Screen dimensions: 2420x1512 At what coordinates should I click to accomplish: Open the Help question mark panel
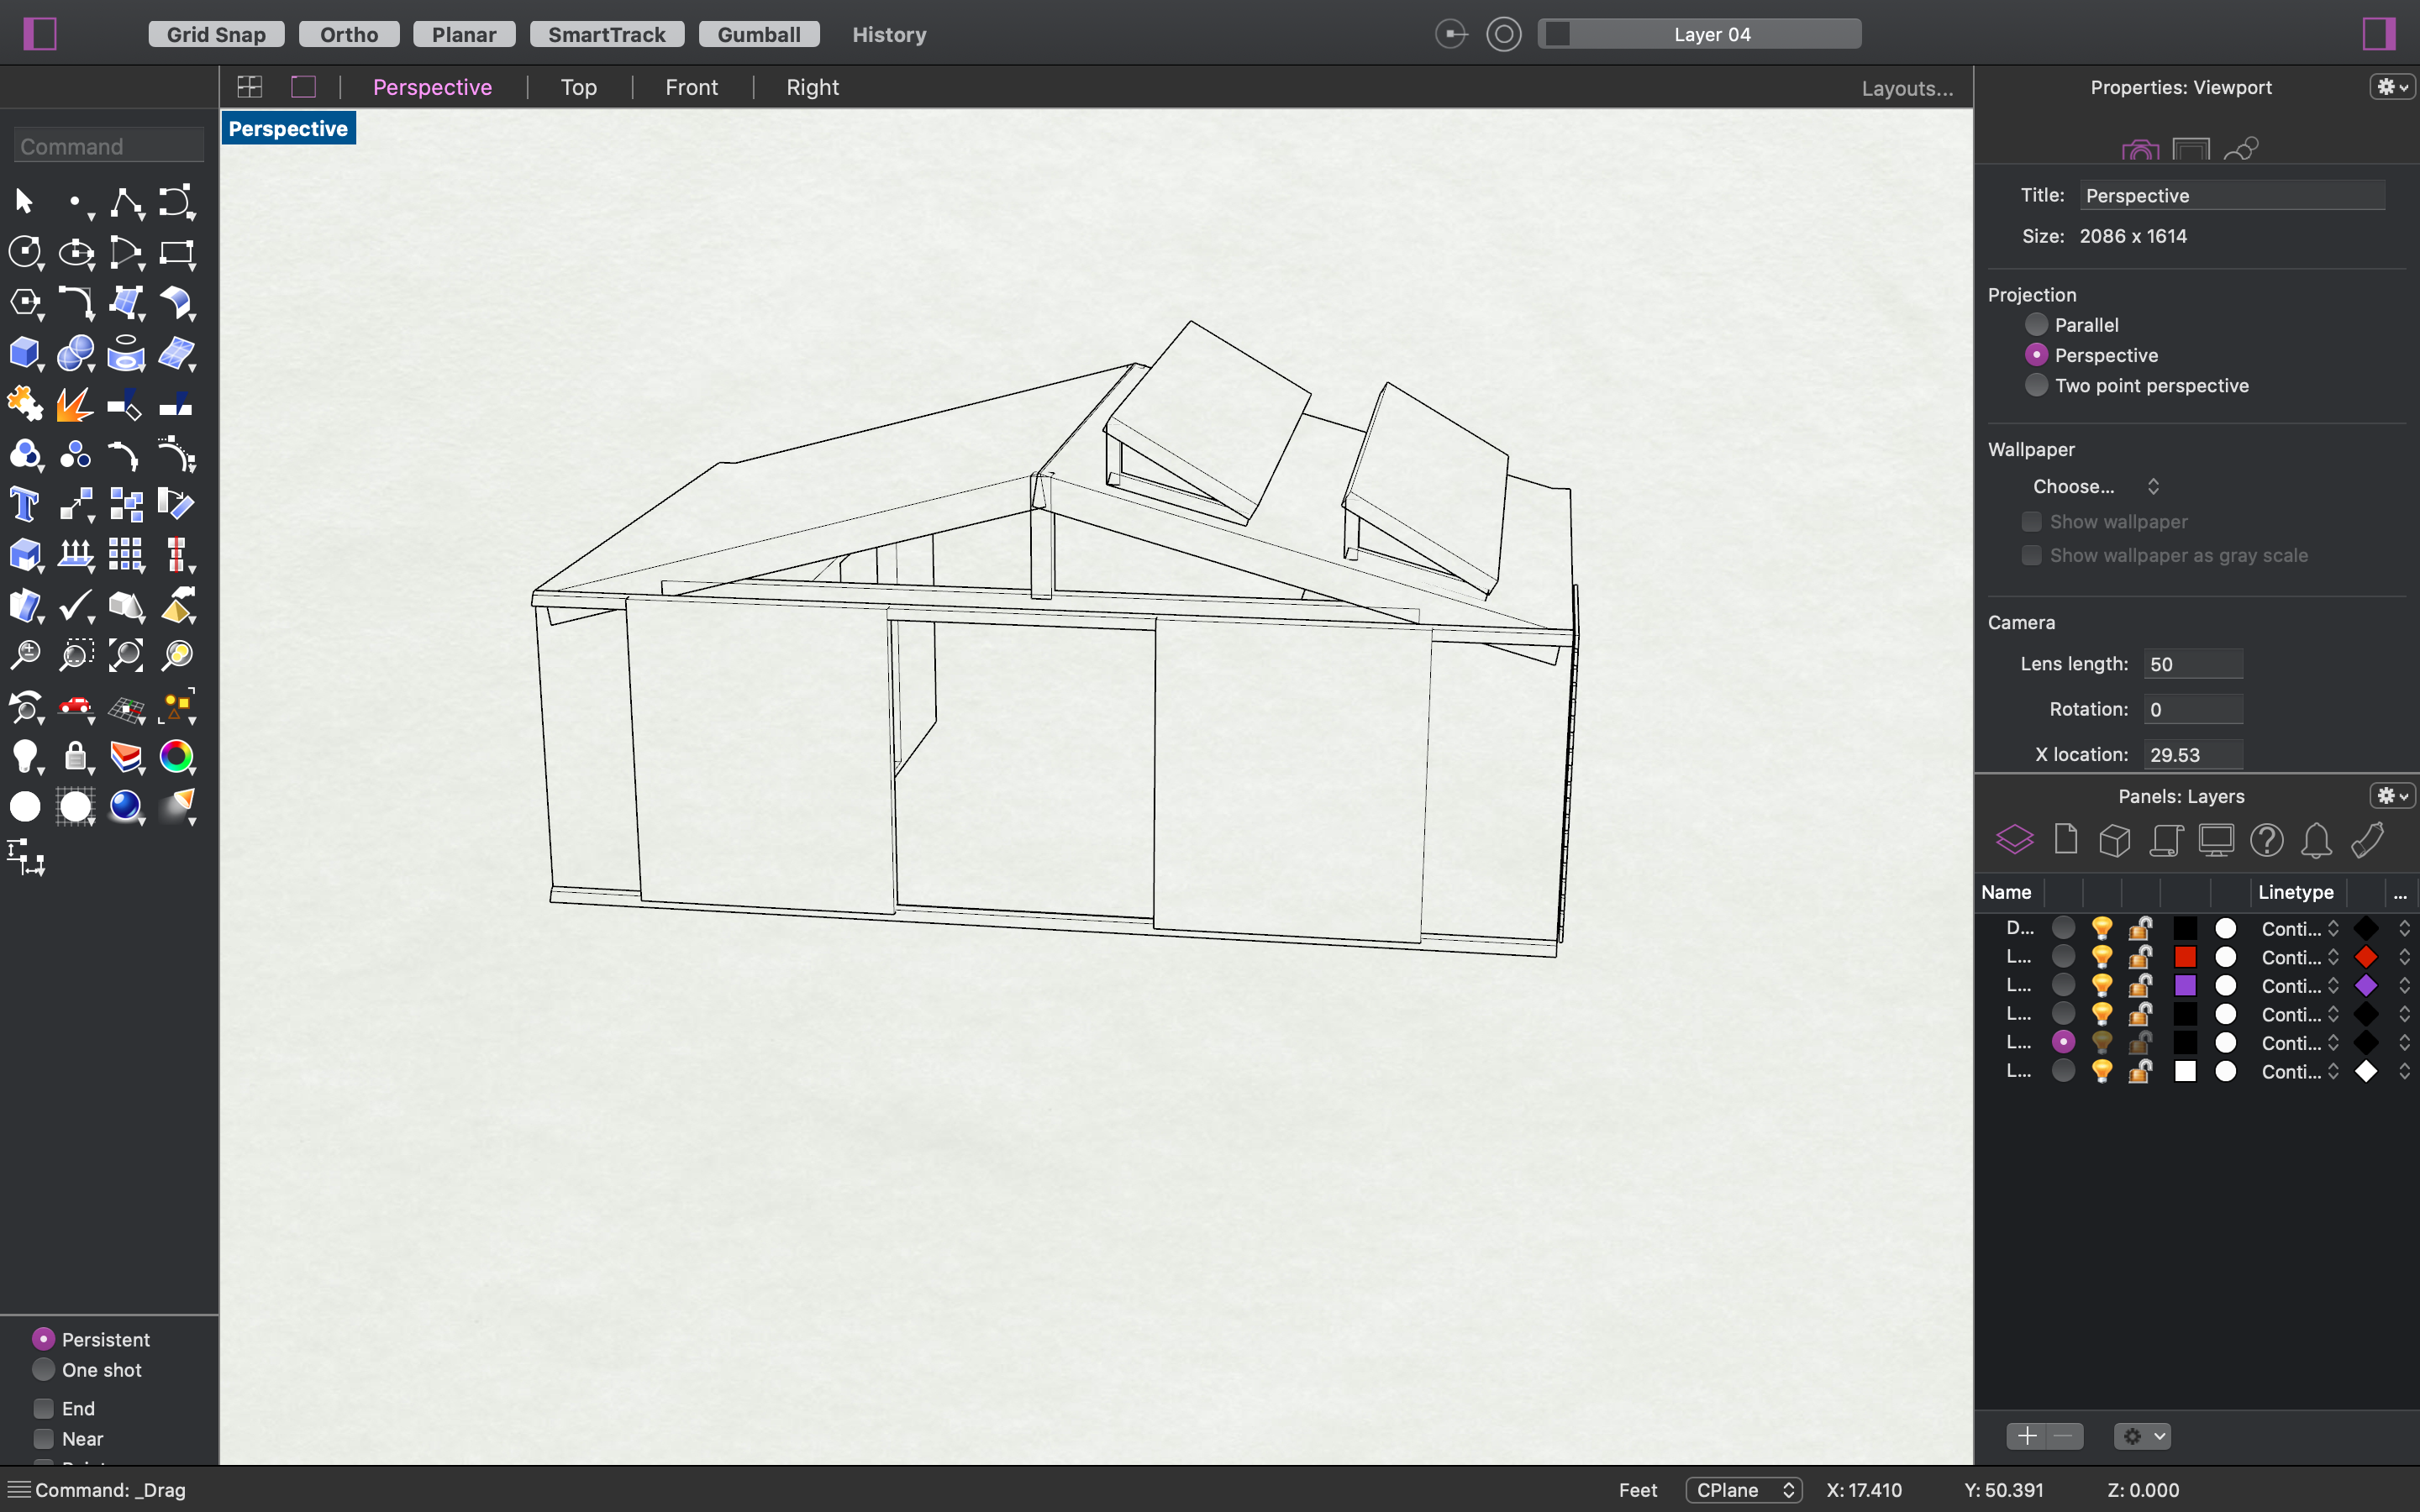click(2266, 840)
